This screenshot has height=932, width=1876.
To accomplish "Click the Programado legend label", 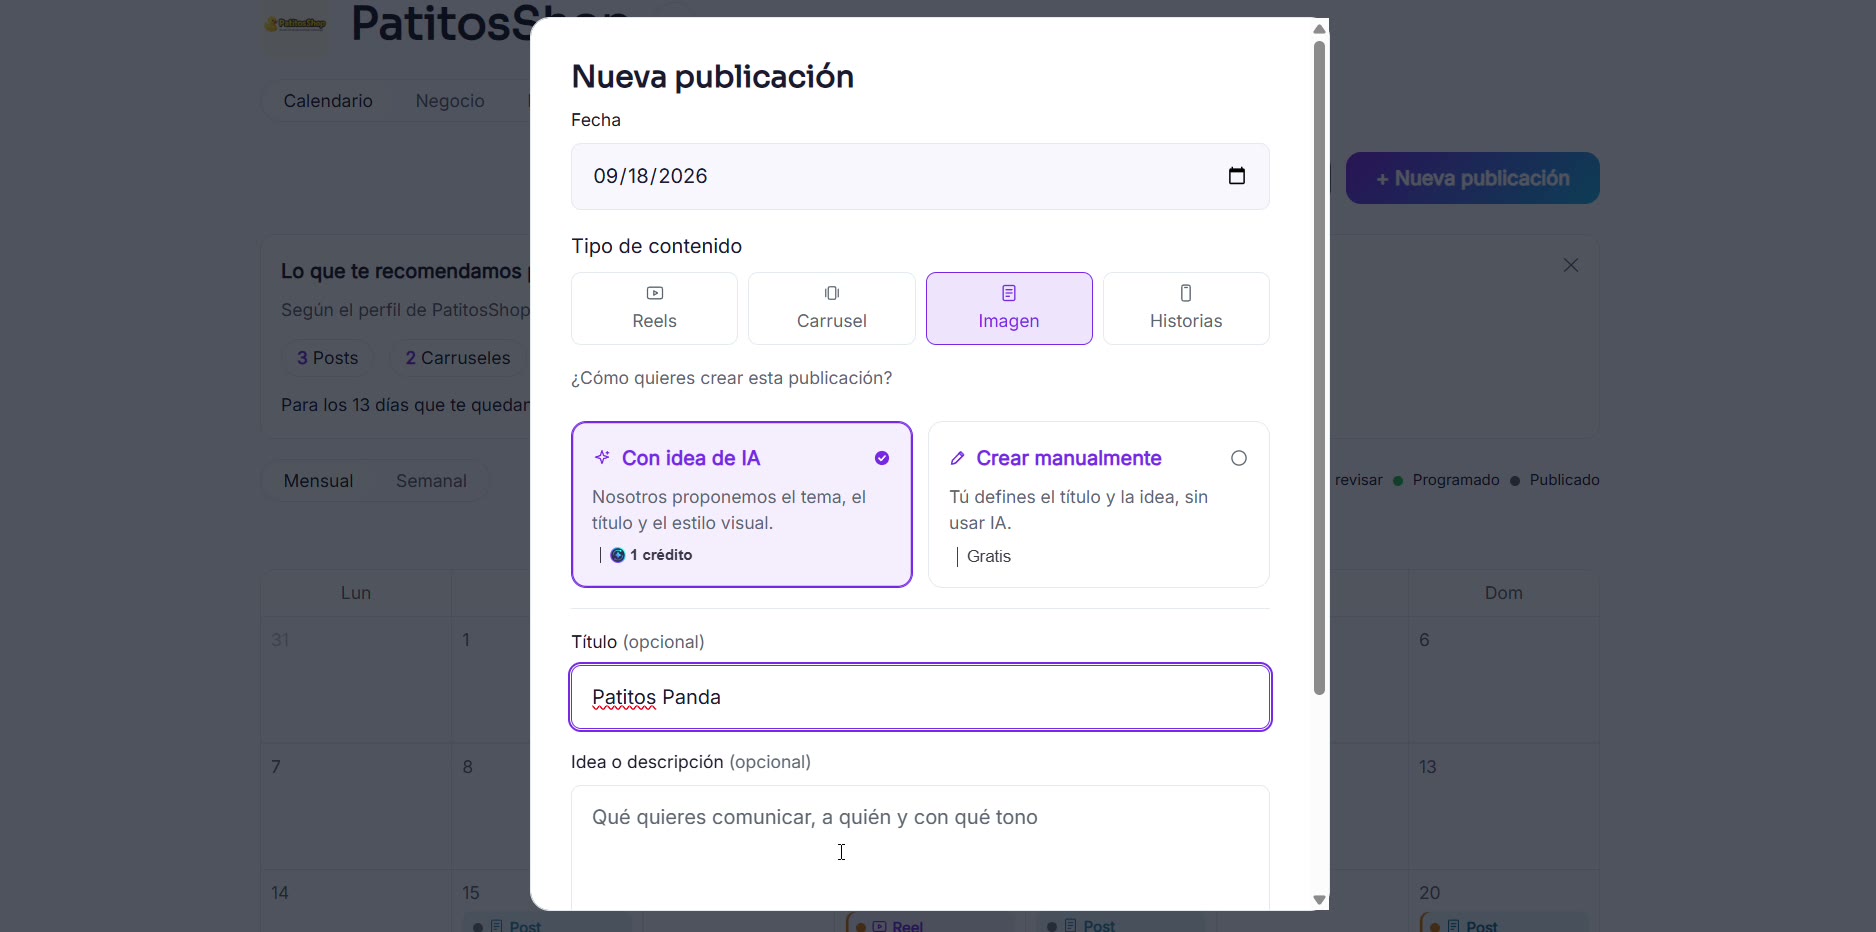I will tap(1455, 480).
